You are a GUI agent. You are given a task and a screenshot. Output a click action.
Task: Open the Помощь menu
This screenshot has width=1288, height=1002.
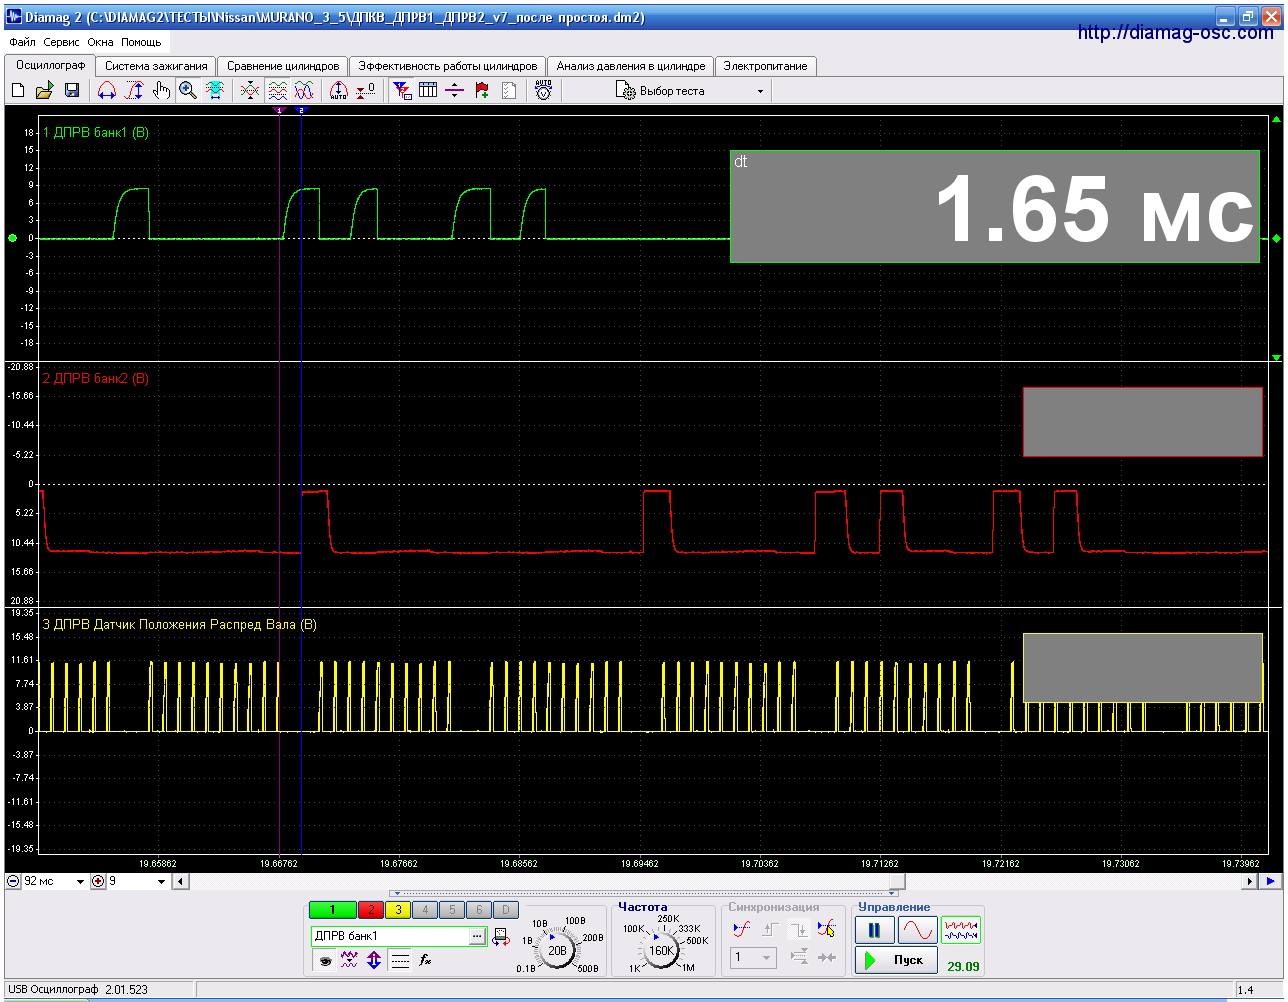coord(141,43)
